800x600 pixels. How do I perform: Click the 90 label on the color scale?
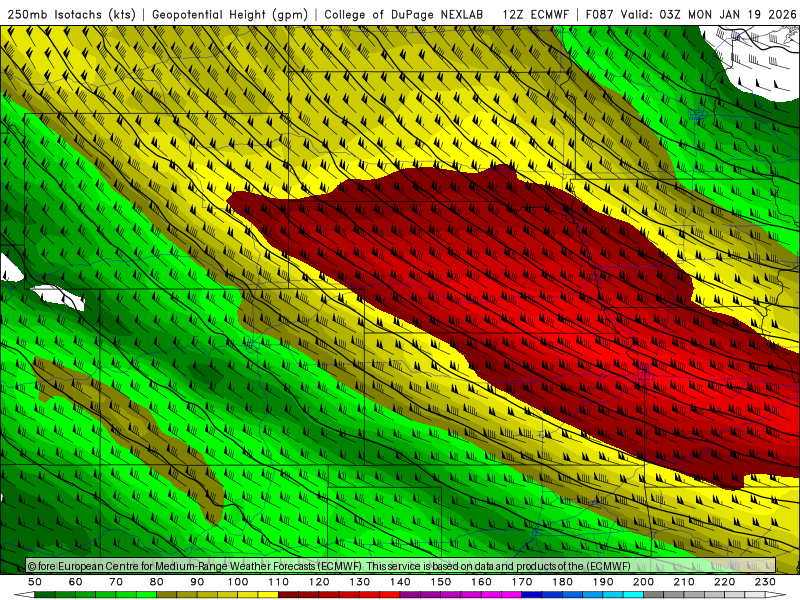(x=197, y=582)
